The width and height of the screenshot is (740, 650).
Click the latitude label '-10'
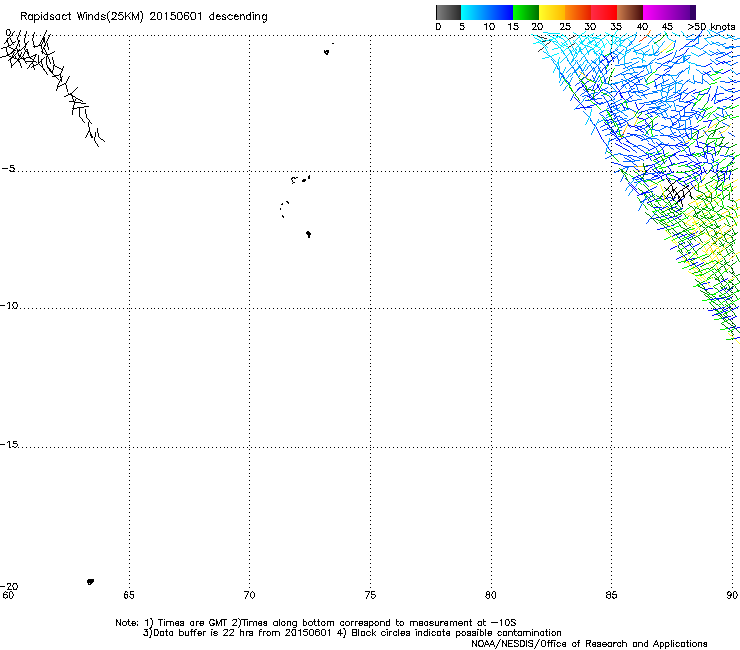click(x=9, y=305)
